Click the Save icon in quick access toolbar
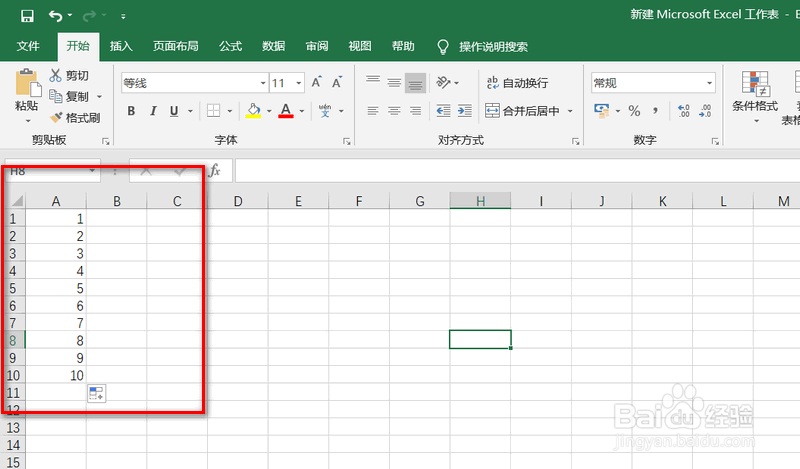 [27, 16]
